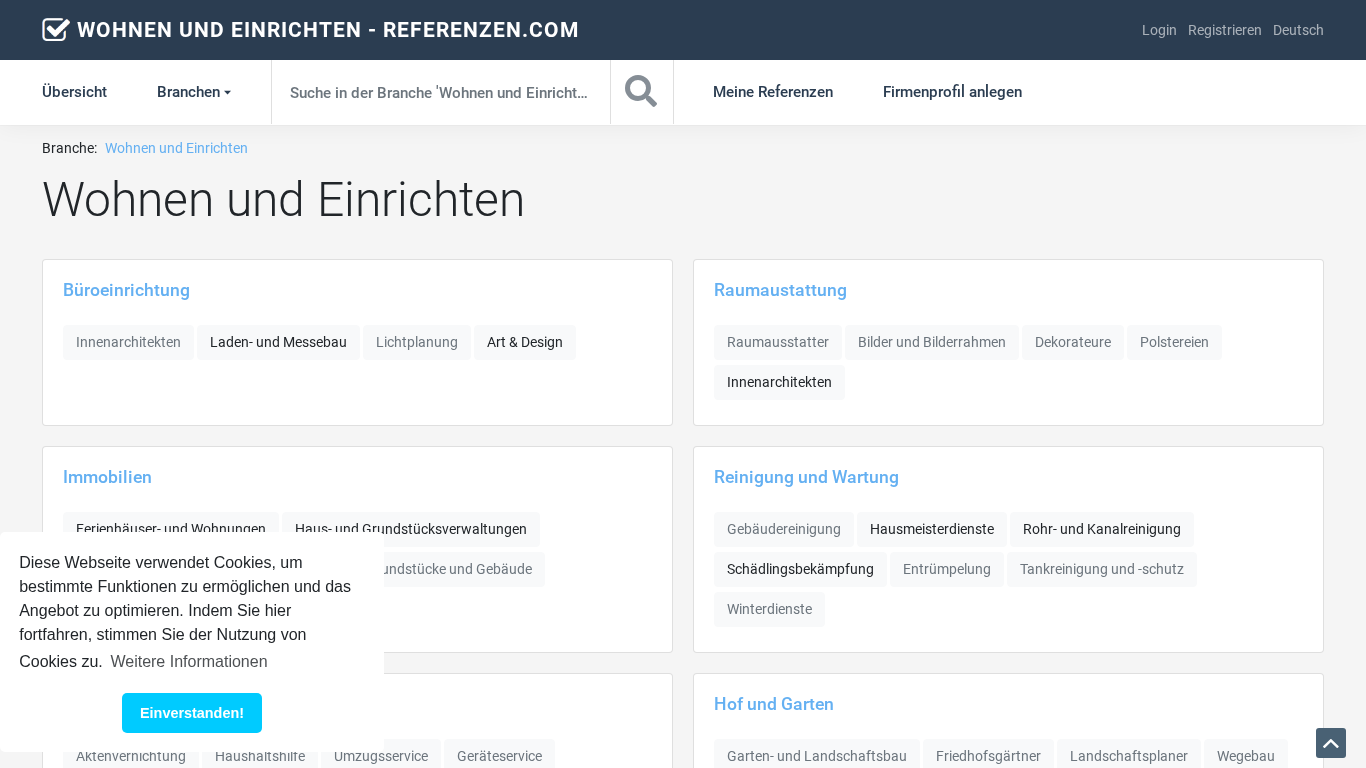The width and height of the screenshot is (1366, 768).
Task: Choose the Schädlingsbekämpfung tag
Action: tap(800, 569)
